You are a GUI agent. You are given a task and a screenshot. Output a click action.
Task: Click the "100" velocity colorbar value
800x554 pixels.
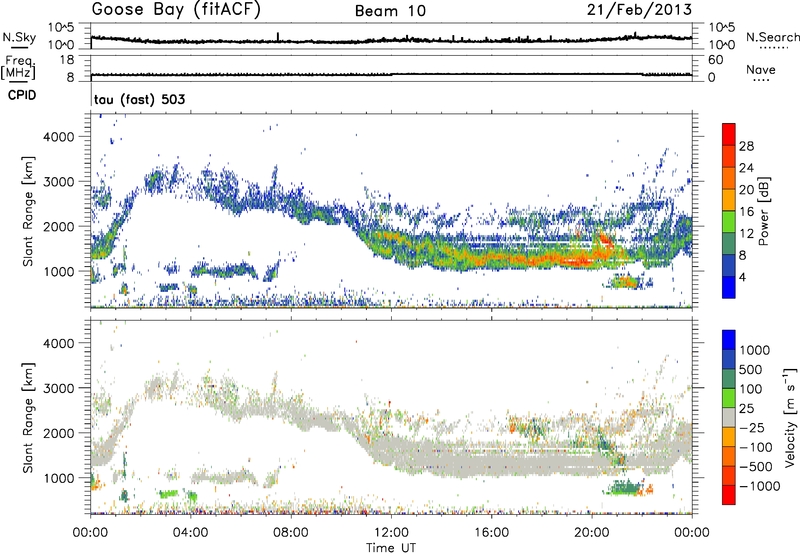[x=751, y=389]
